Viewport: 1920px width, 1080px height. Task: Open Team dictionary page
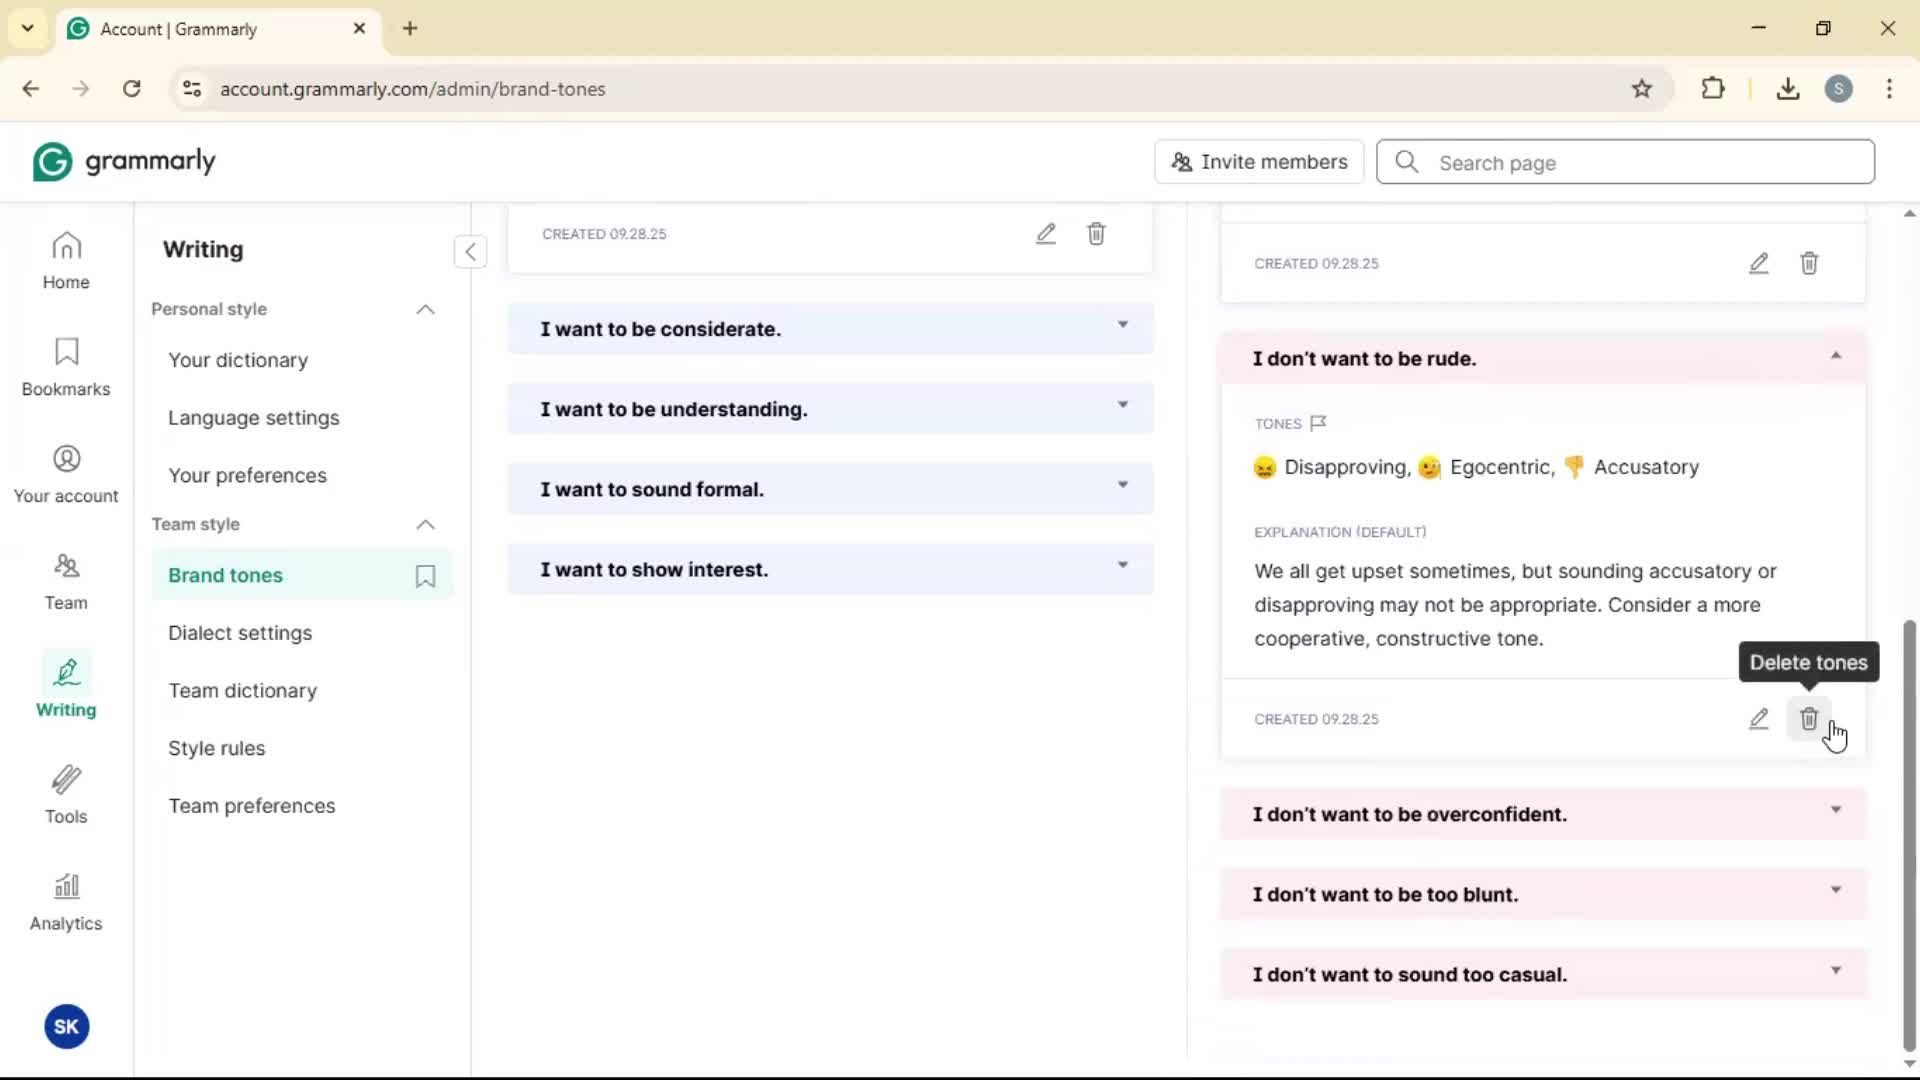tap(242, 691)
